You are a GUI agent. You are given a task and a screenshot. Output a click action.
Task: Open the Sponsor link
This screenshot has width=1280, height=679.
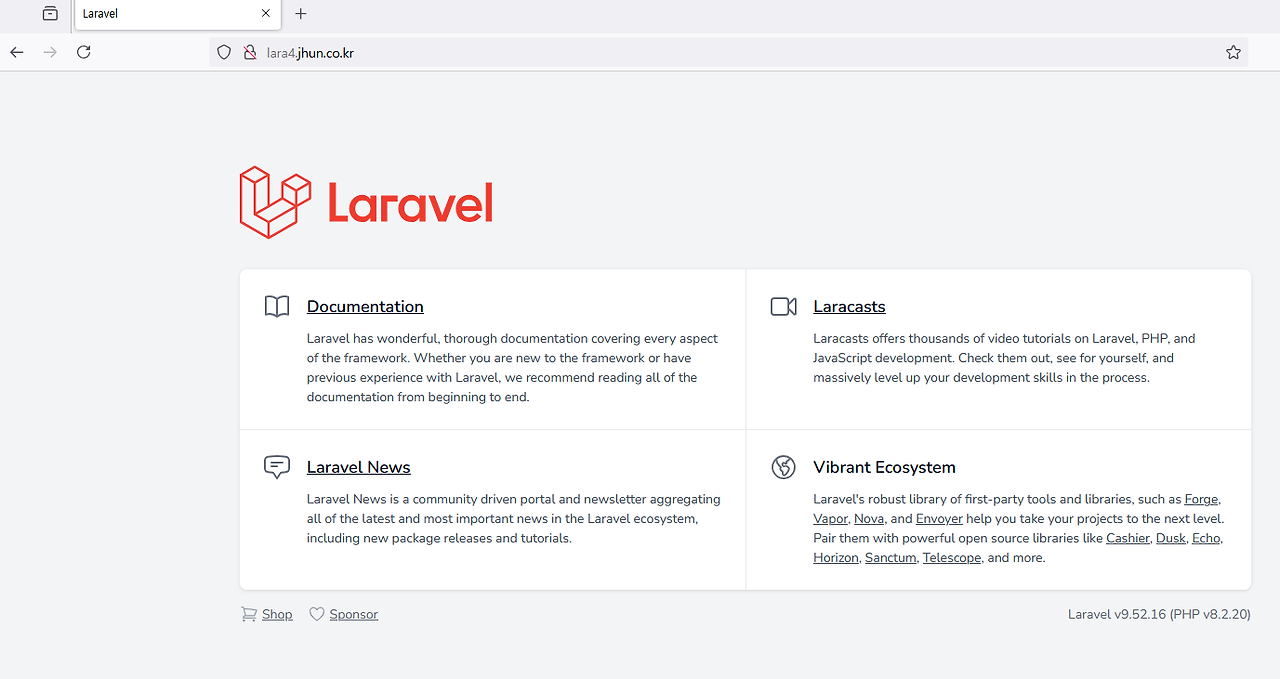354,614
